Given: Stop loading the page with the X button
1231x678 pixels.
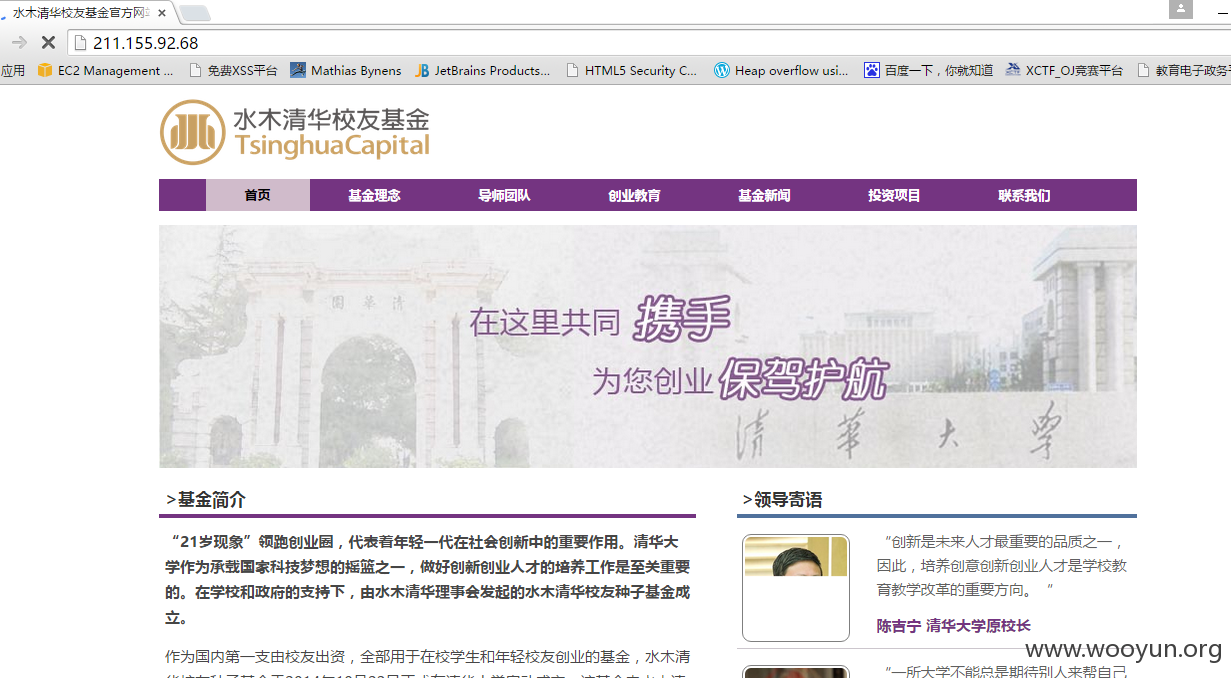Looking at the screenshot, I should click(x=47, y=43).
